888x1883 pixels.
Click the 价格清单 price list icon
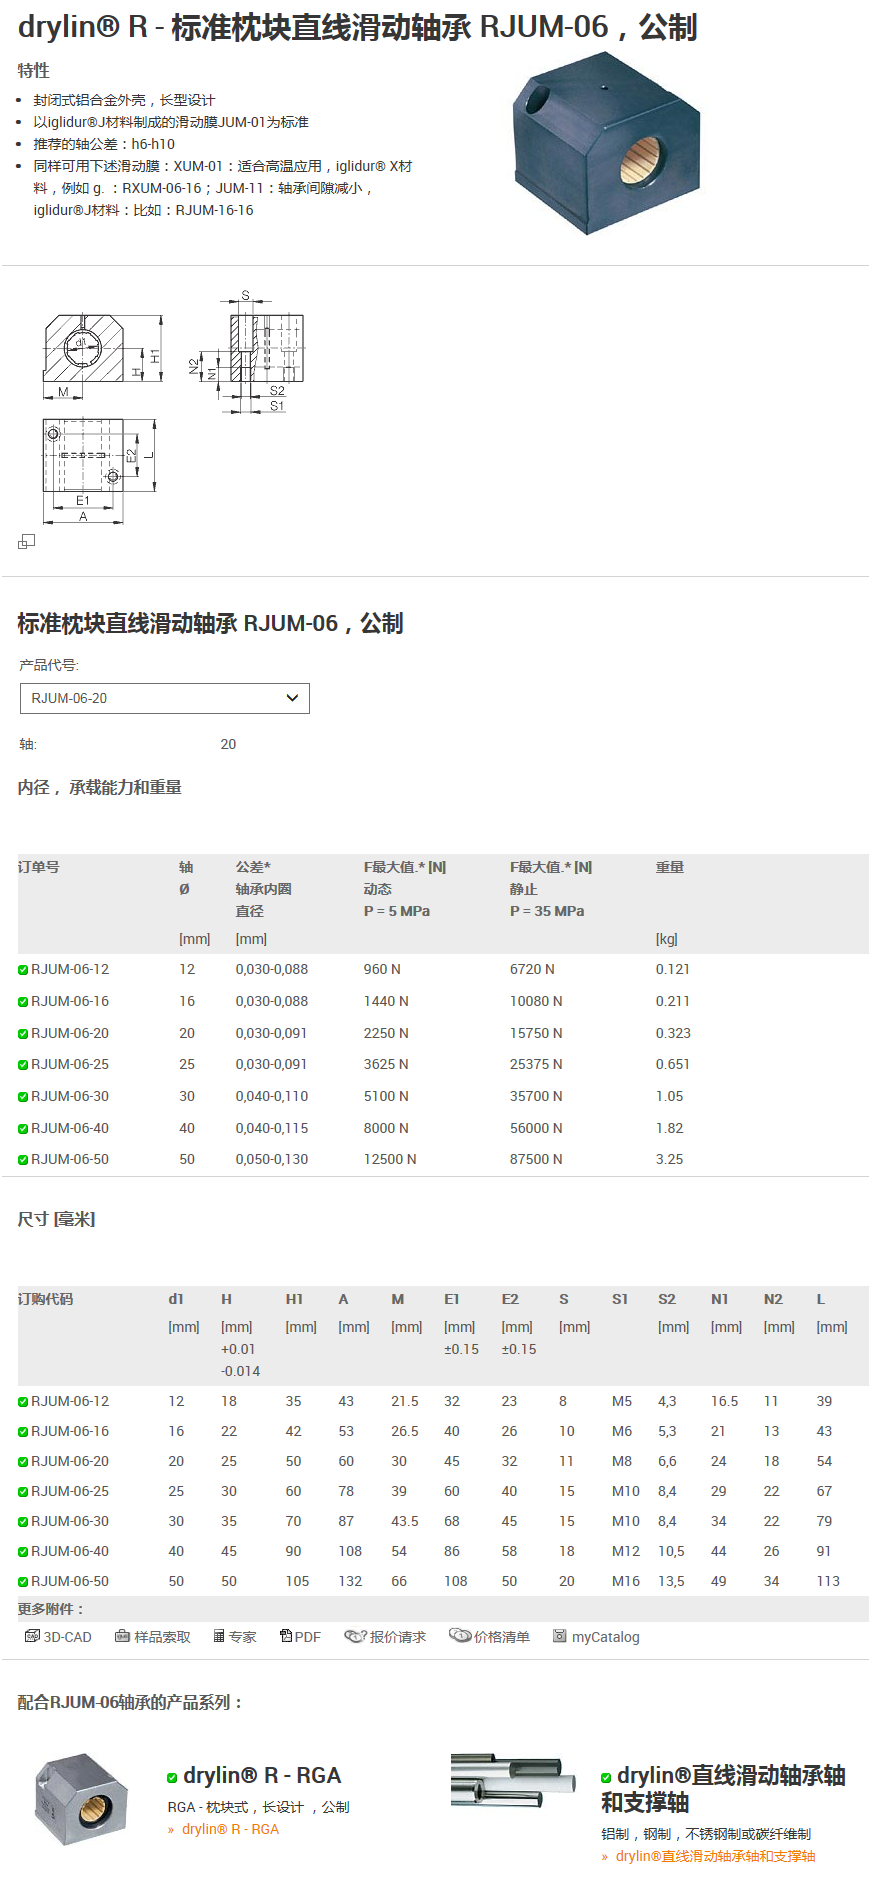coord(460,1636)
